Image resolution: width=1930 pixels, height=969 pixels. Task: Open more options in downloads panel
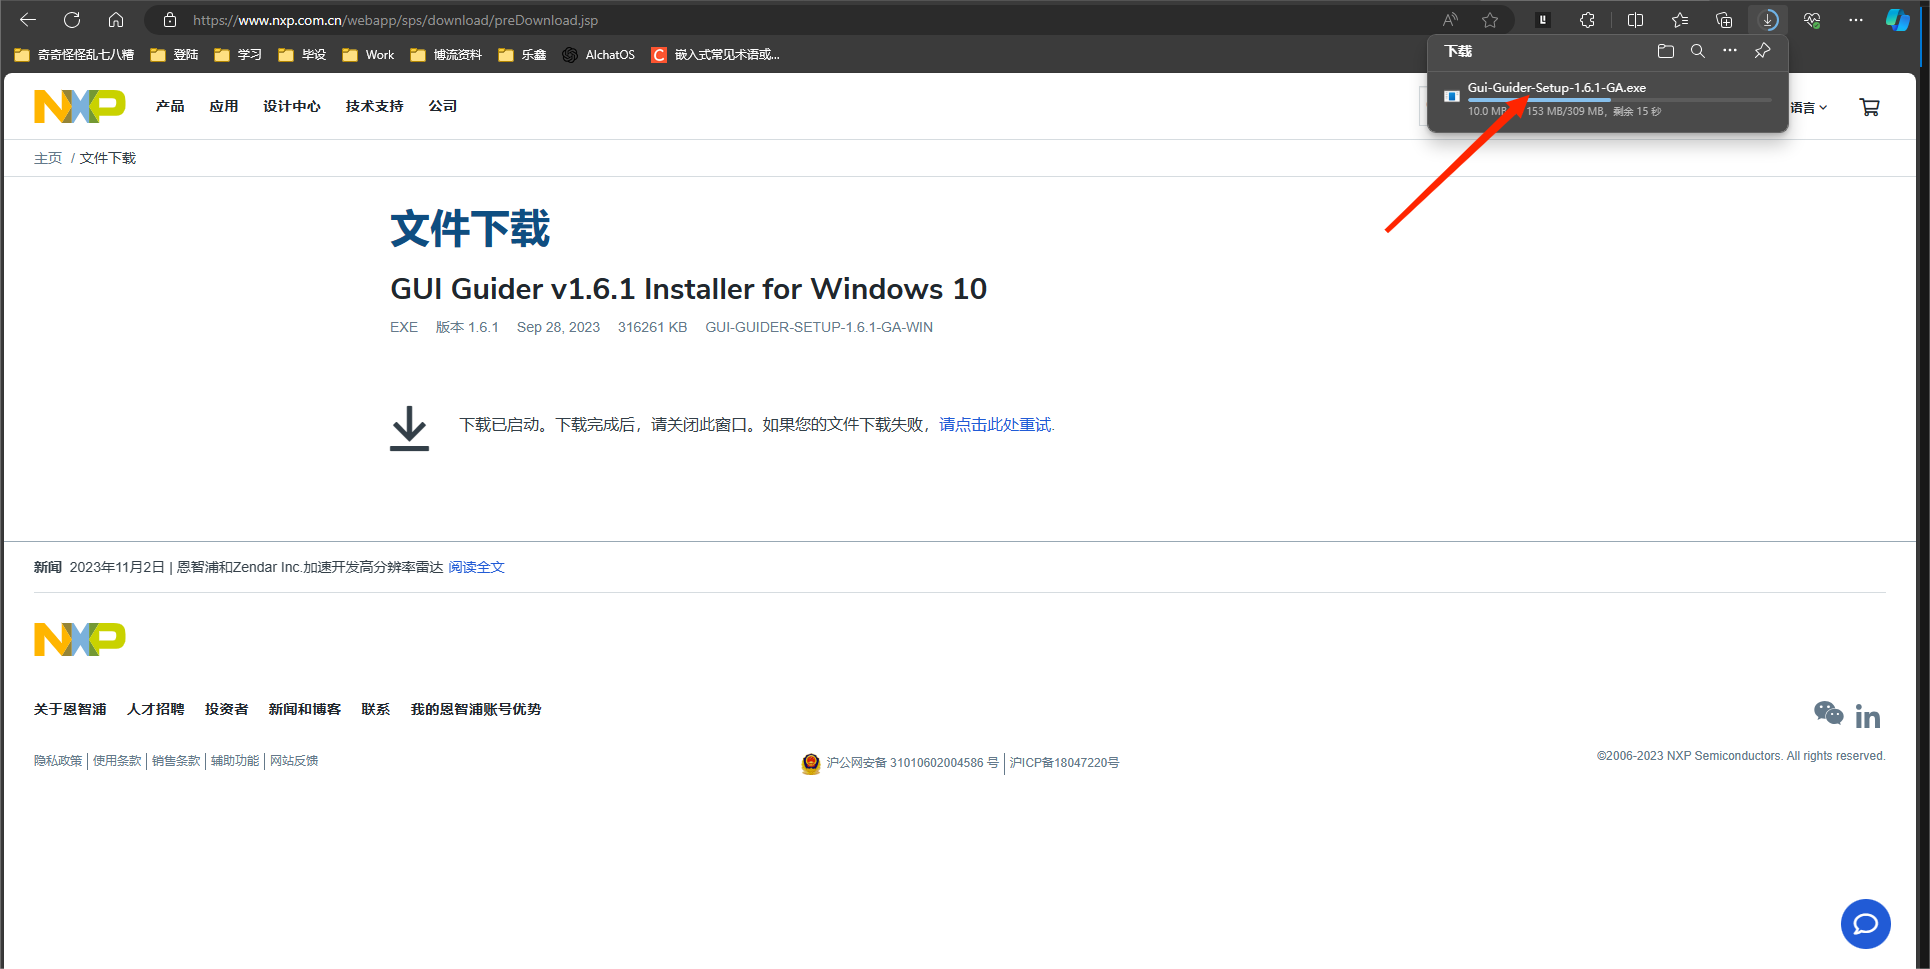(1730, 51)
